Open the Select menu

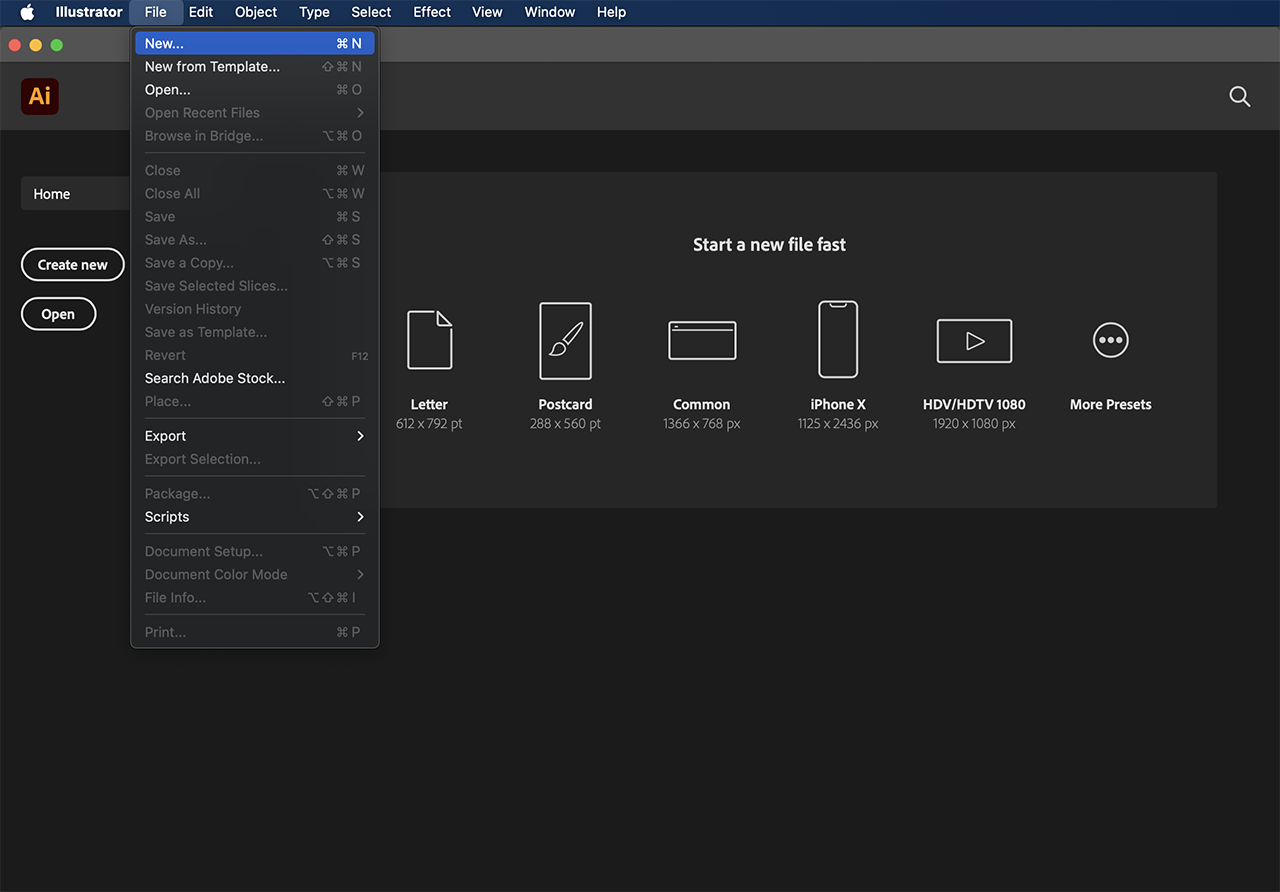pyautogui.click(x=371, y=12)
